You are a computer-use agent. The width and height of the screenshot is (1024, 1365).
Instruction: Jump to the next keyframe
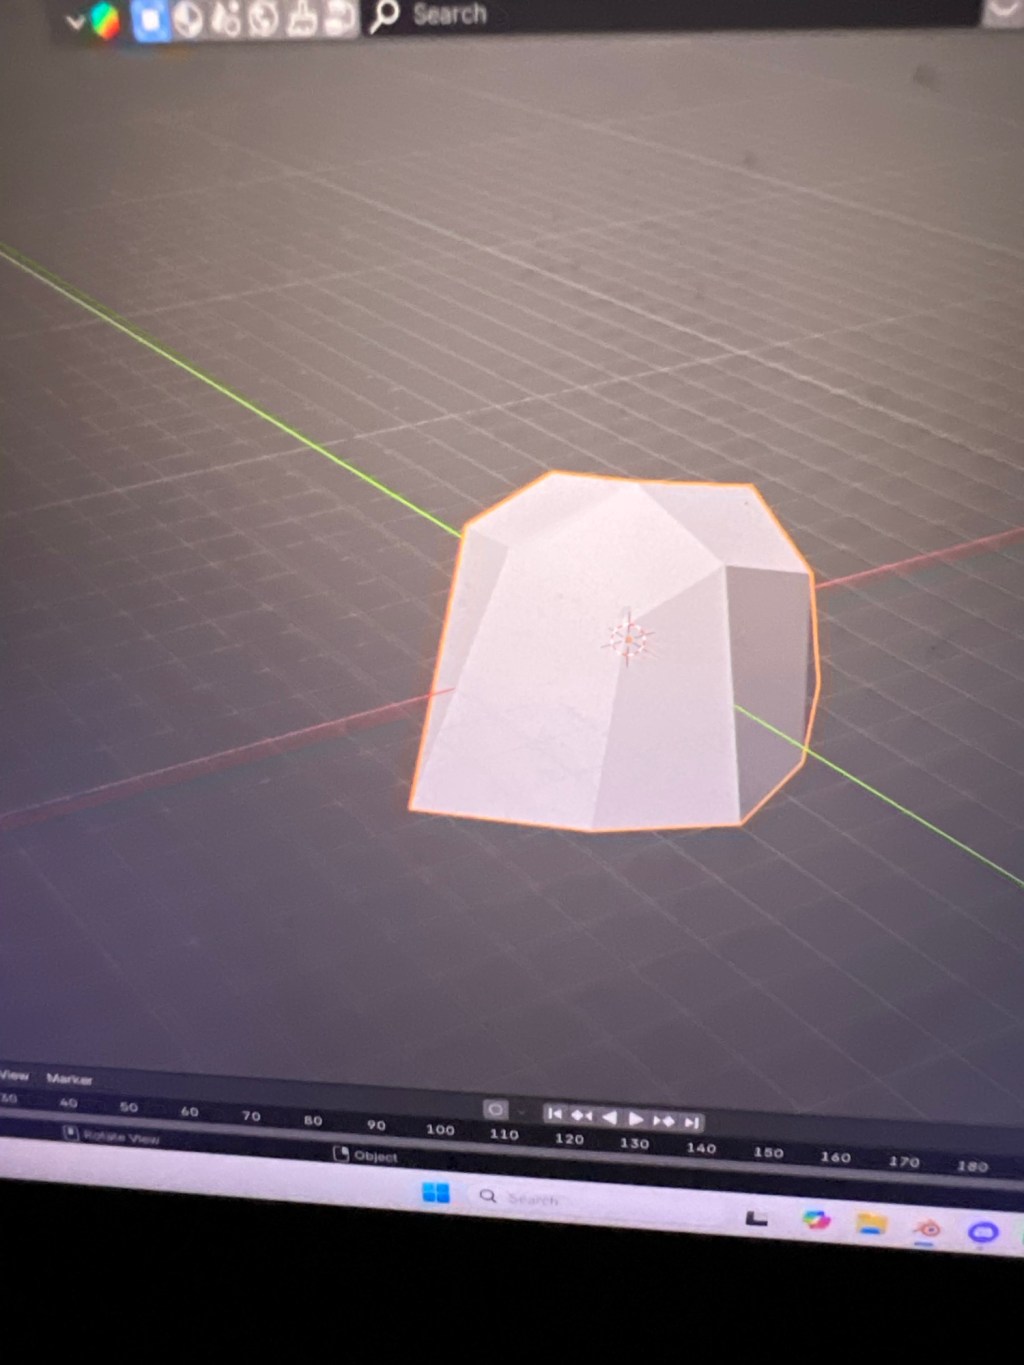(x=663, y=1121)
